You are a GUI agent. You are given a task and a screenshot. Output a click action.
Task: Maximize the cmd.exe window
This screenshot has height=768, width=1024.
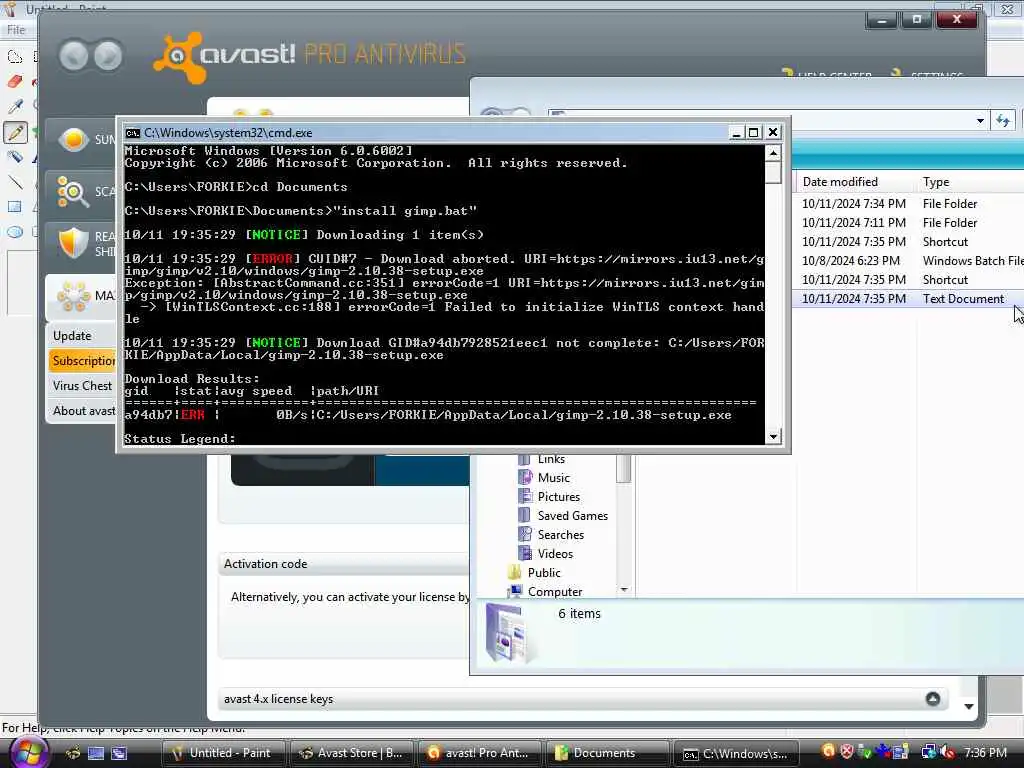[x=754, y=133]
